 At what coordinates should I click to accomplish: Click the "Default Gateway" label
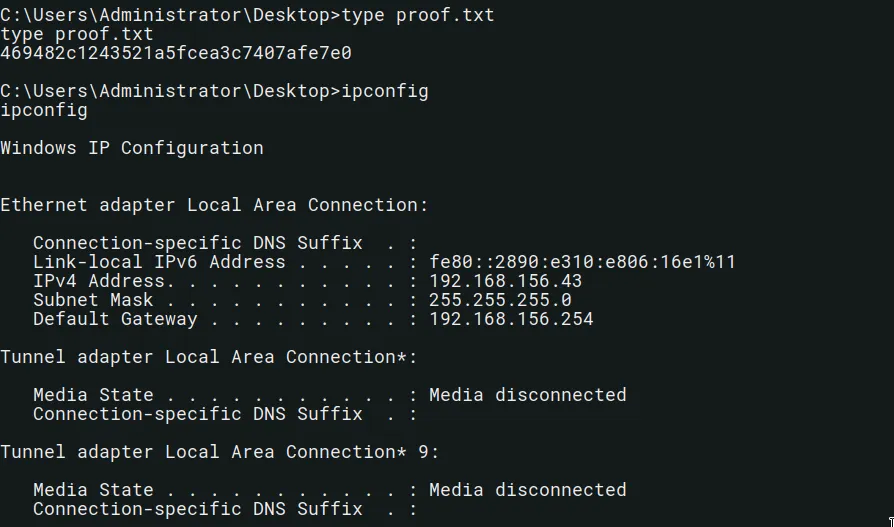pos(115,319)
